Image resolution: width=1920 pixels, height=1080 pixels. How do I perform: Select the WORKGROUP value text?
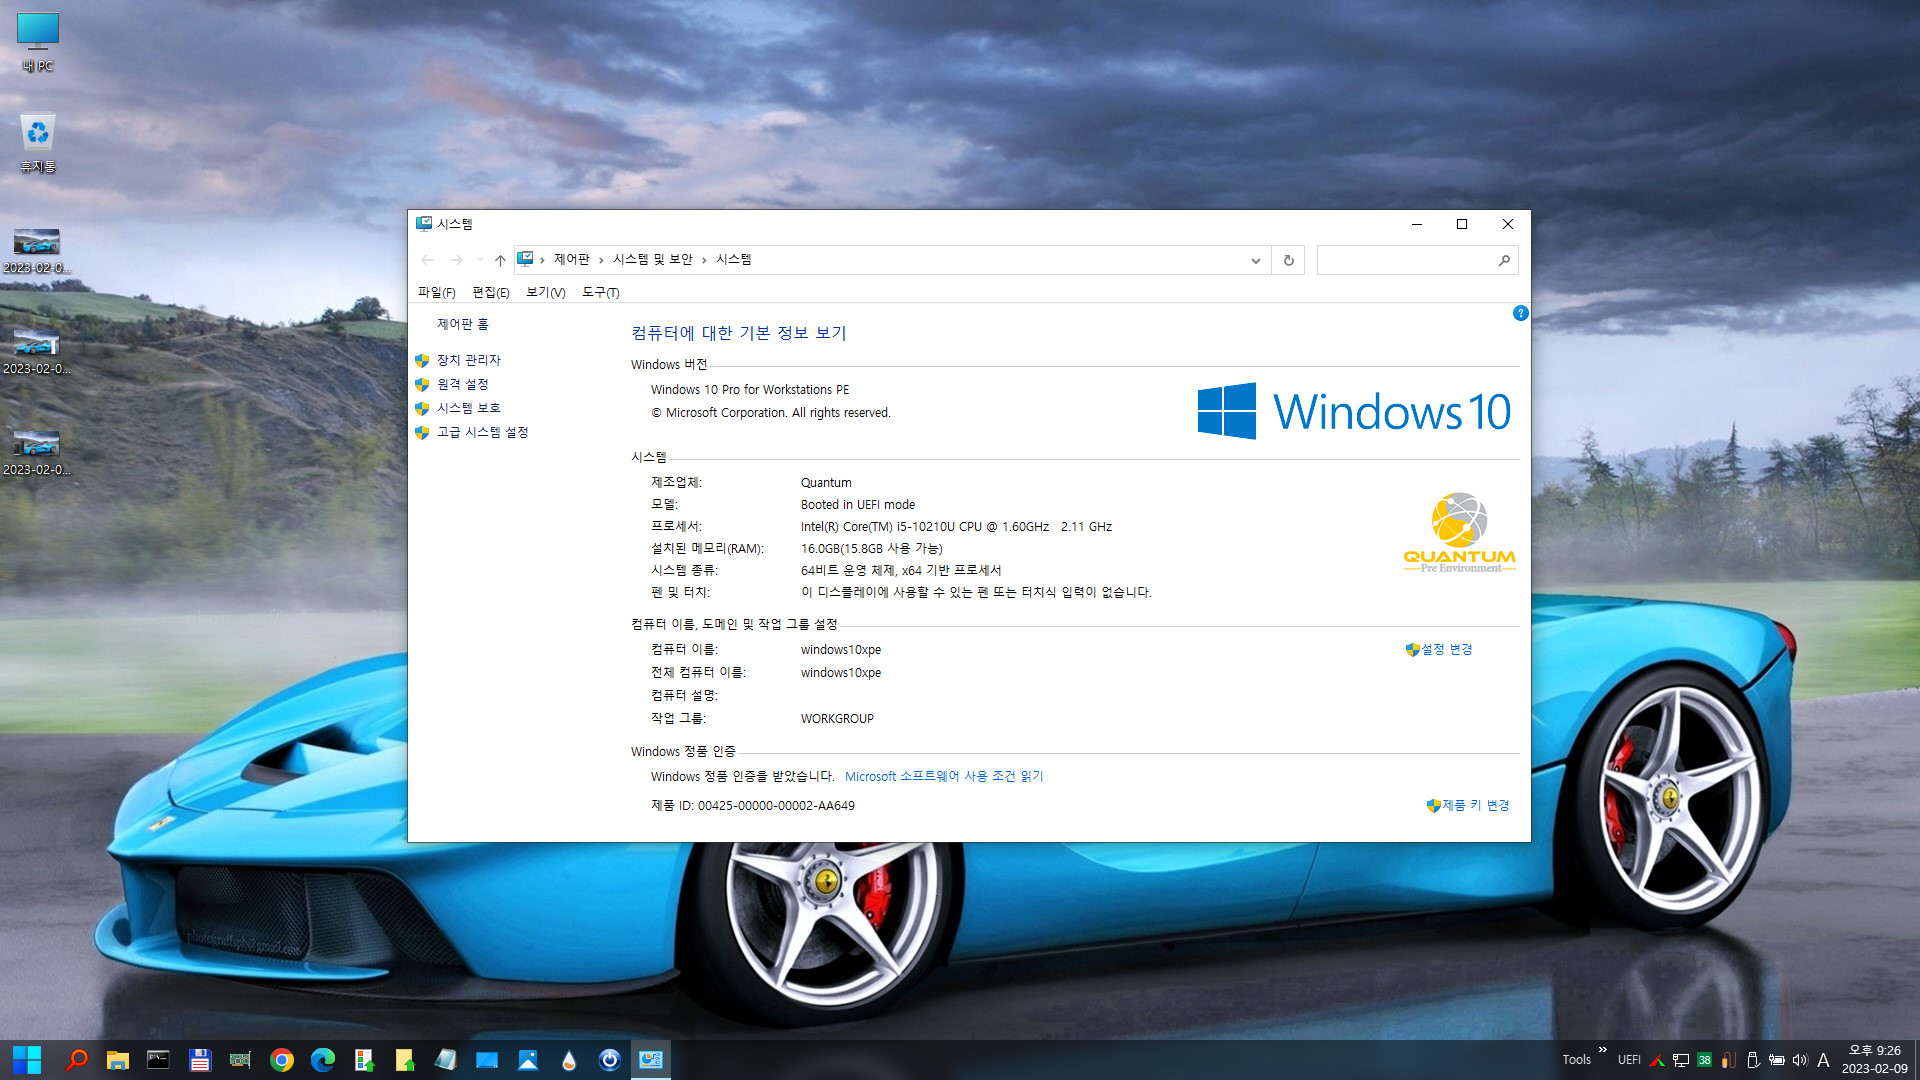pos(837,718)
